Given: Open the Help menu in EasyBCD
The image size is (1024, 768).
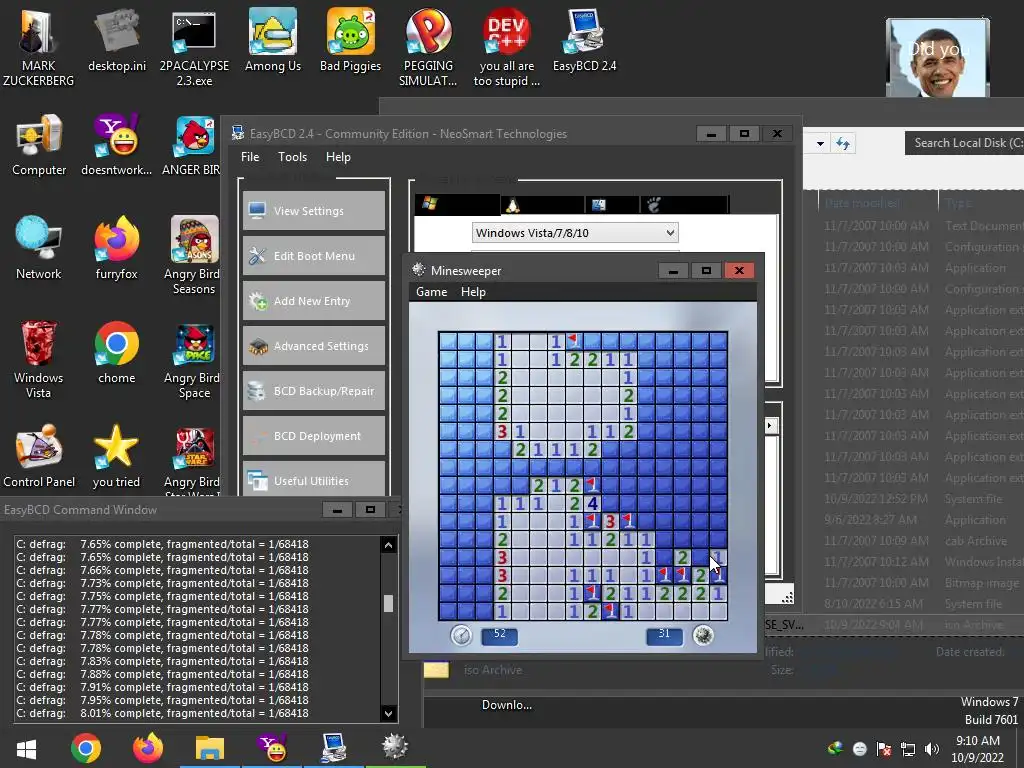Looking at the screenshot, I should [x=338, y=157].
